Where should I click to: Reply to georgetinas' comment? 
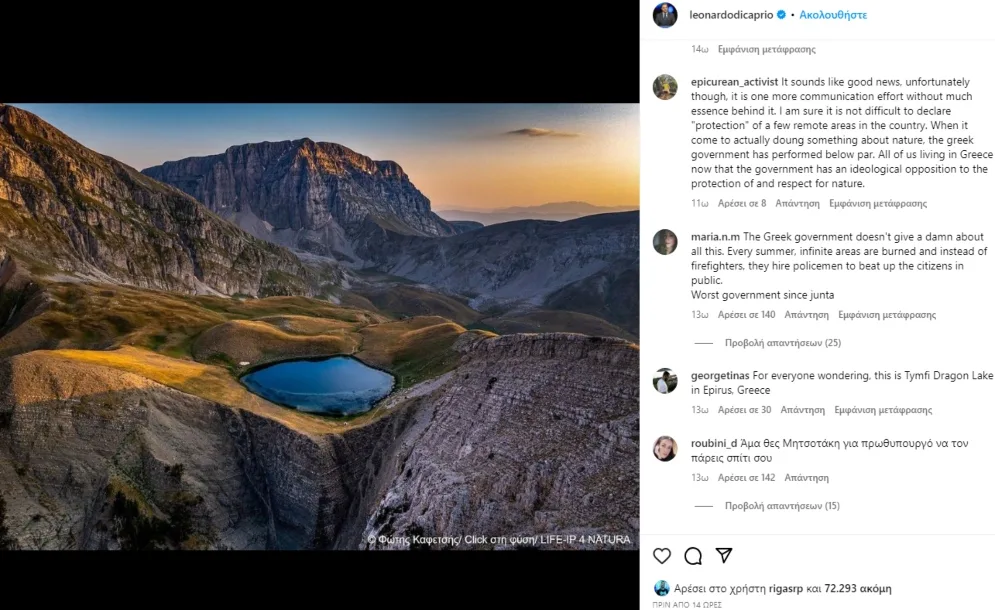[x=802, y=410]
